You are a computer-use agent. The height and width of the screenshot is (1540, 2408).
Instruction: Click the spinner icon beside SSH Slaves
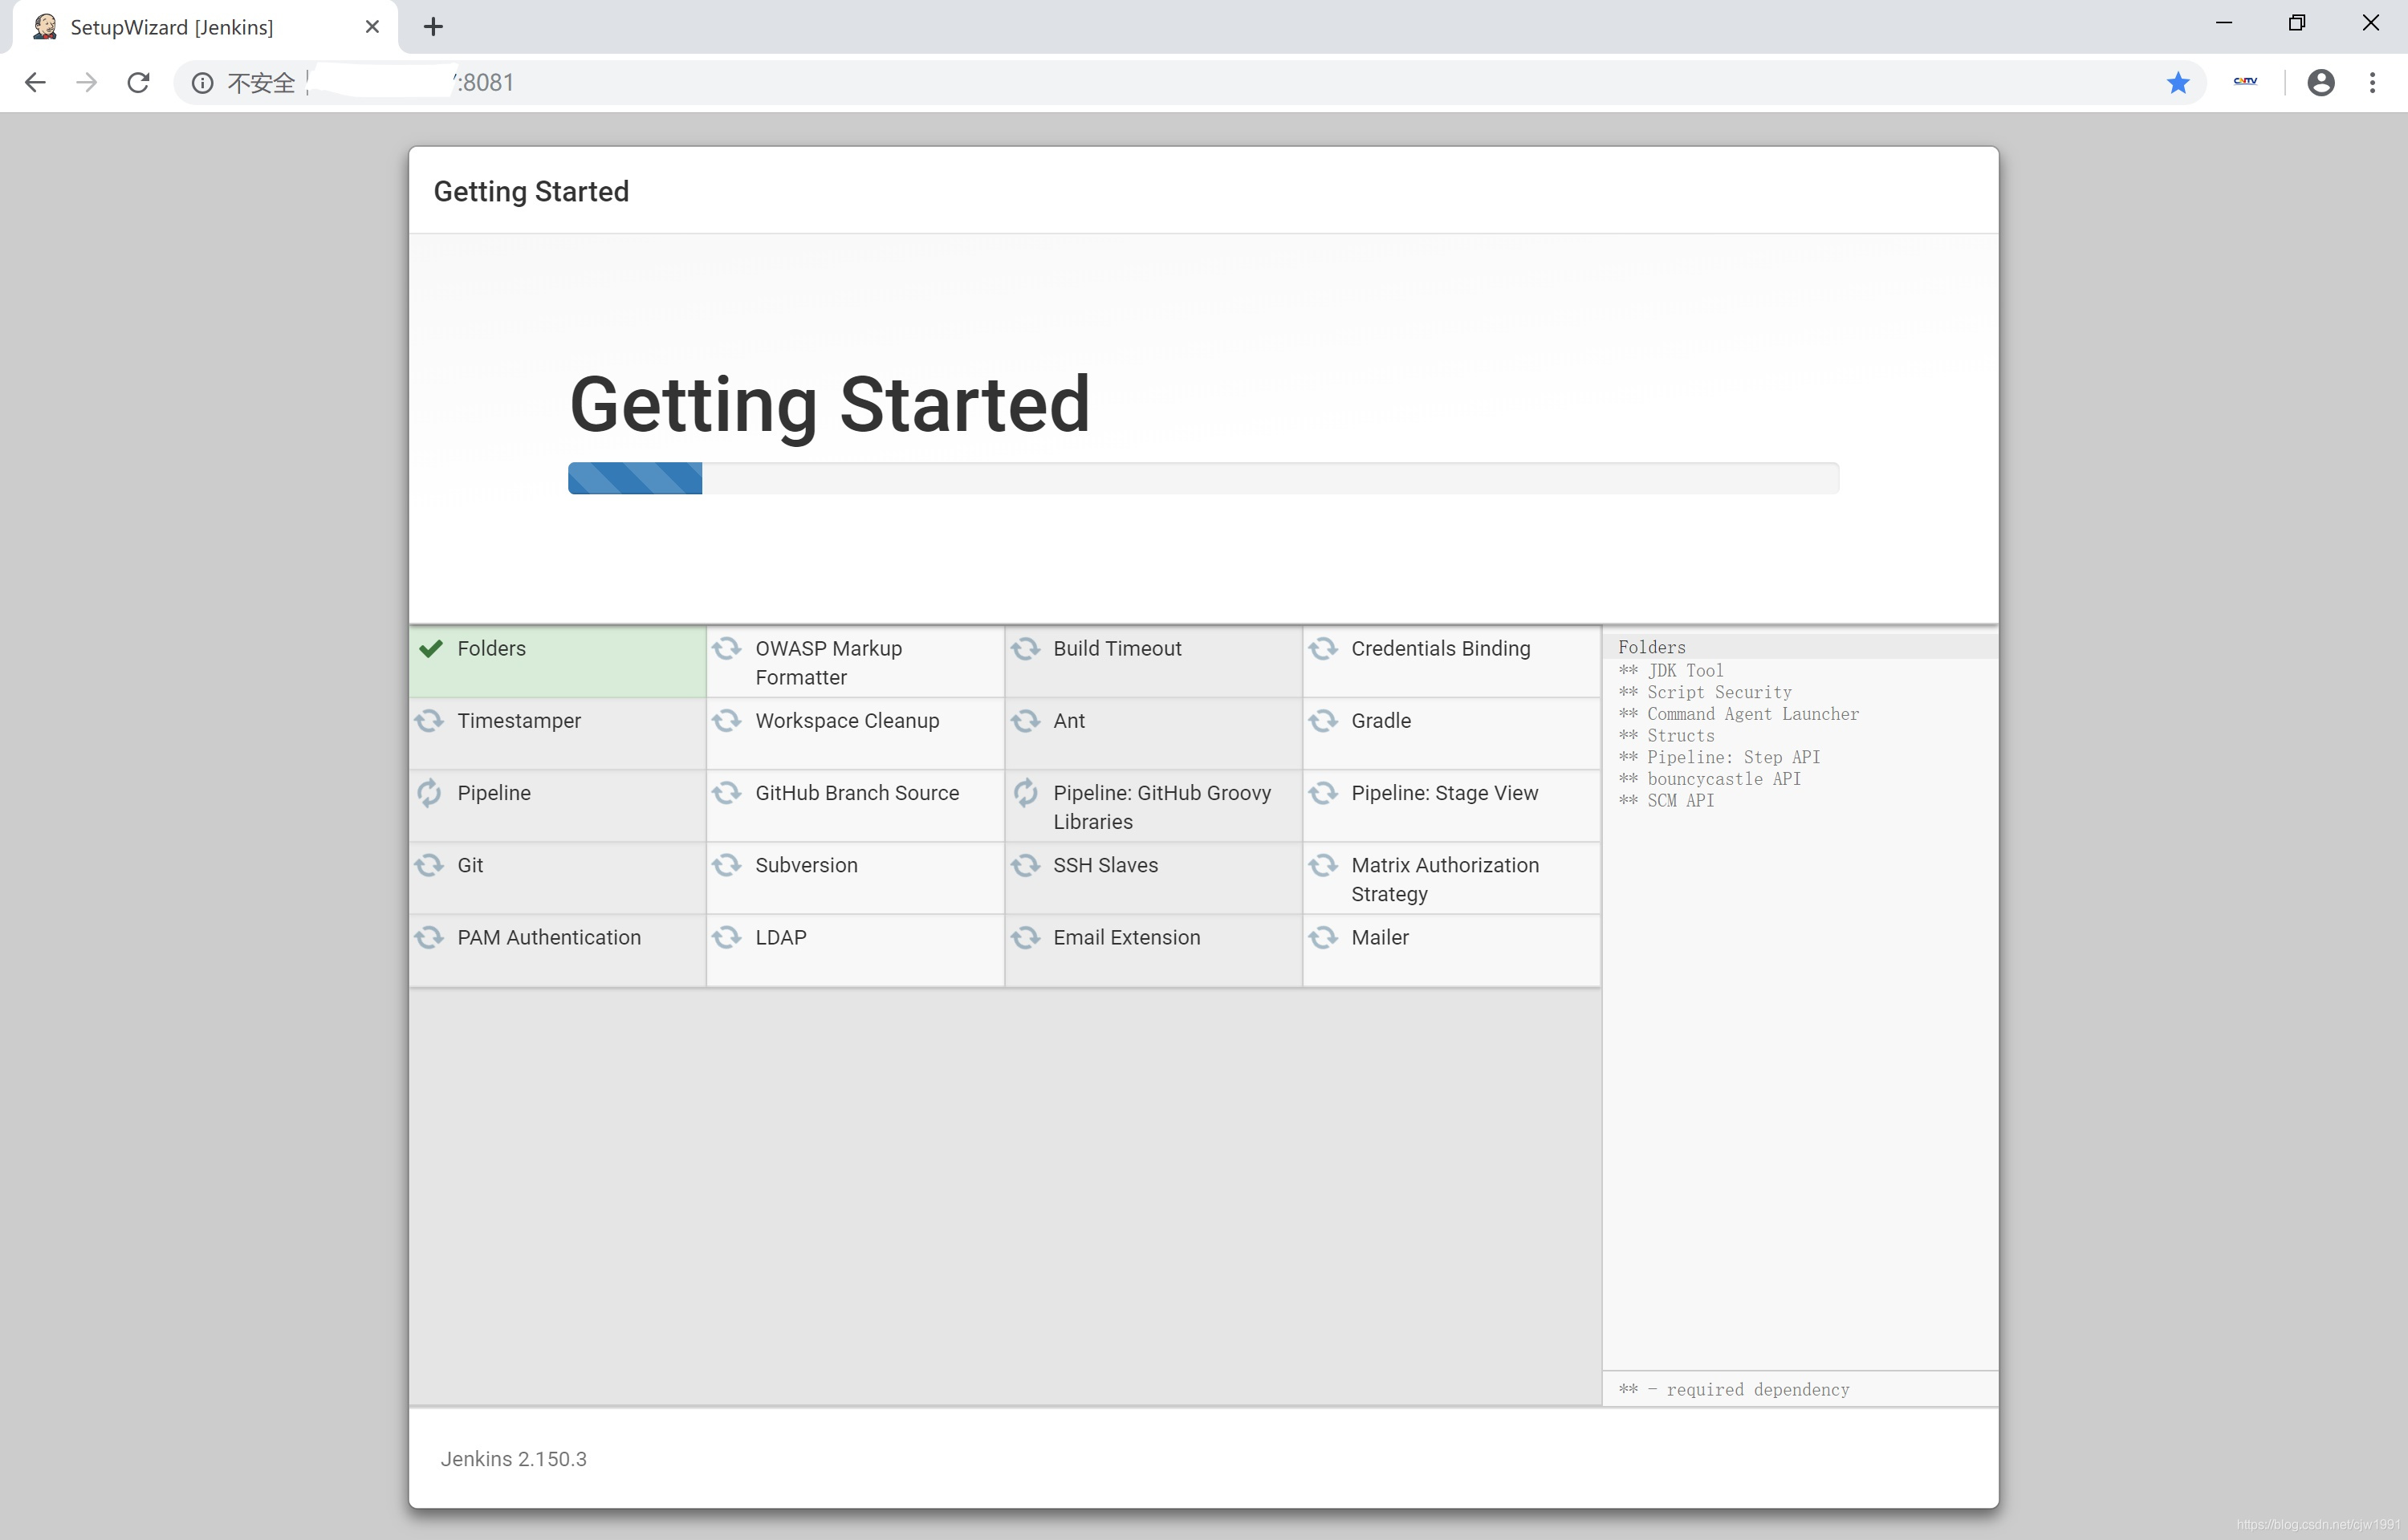click(x=1025, y=865)
